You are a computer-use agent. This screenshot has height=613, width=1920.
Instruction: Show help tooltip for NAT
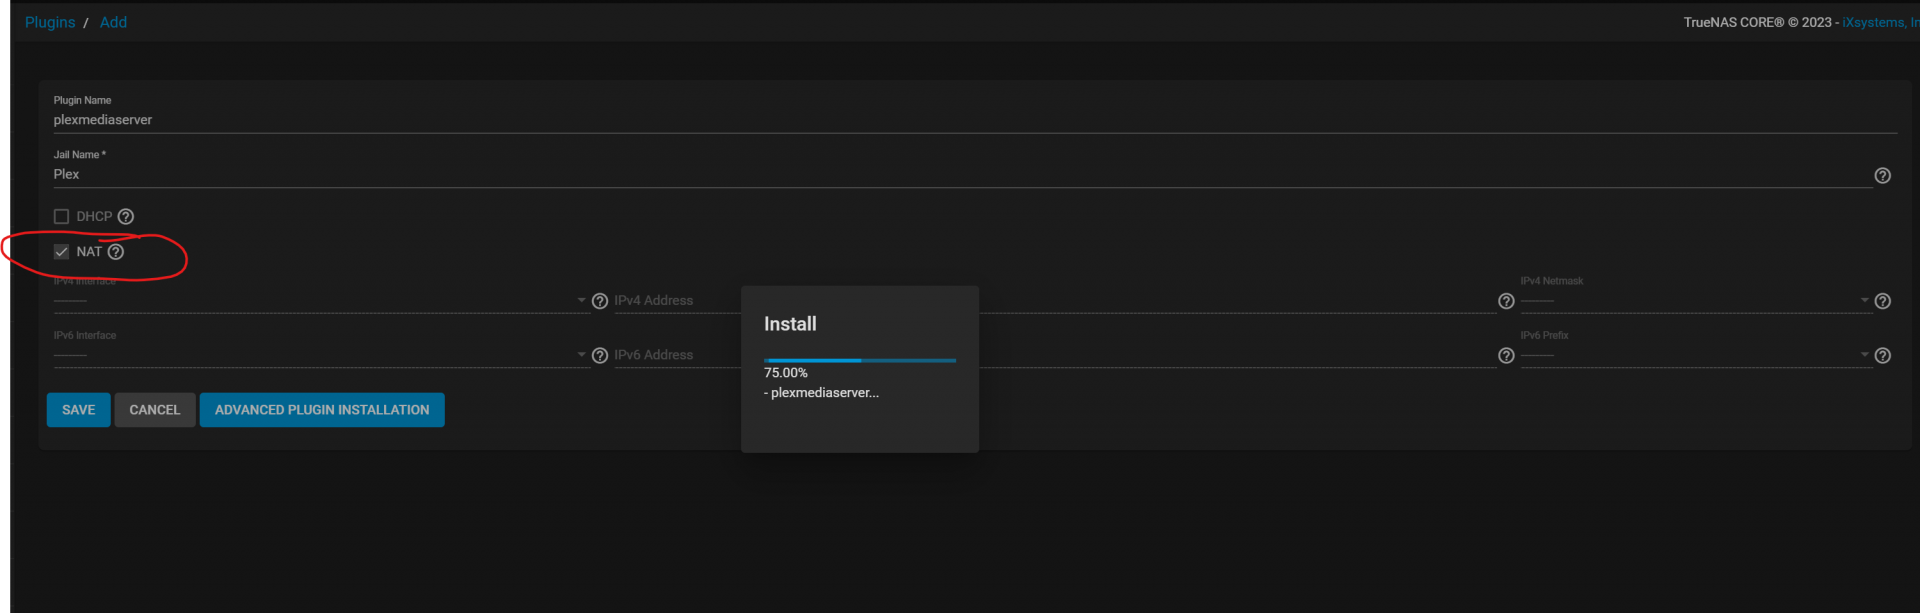coord(116,252)
